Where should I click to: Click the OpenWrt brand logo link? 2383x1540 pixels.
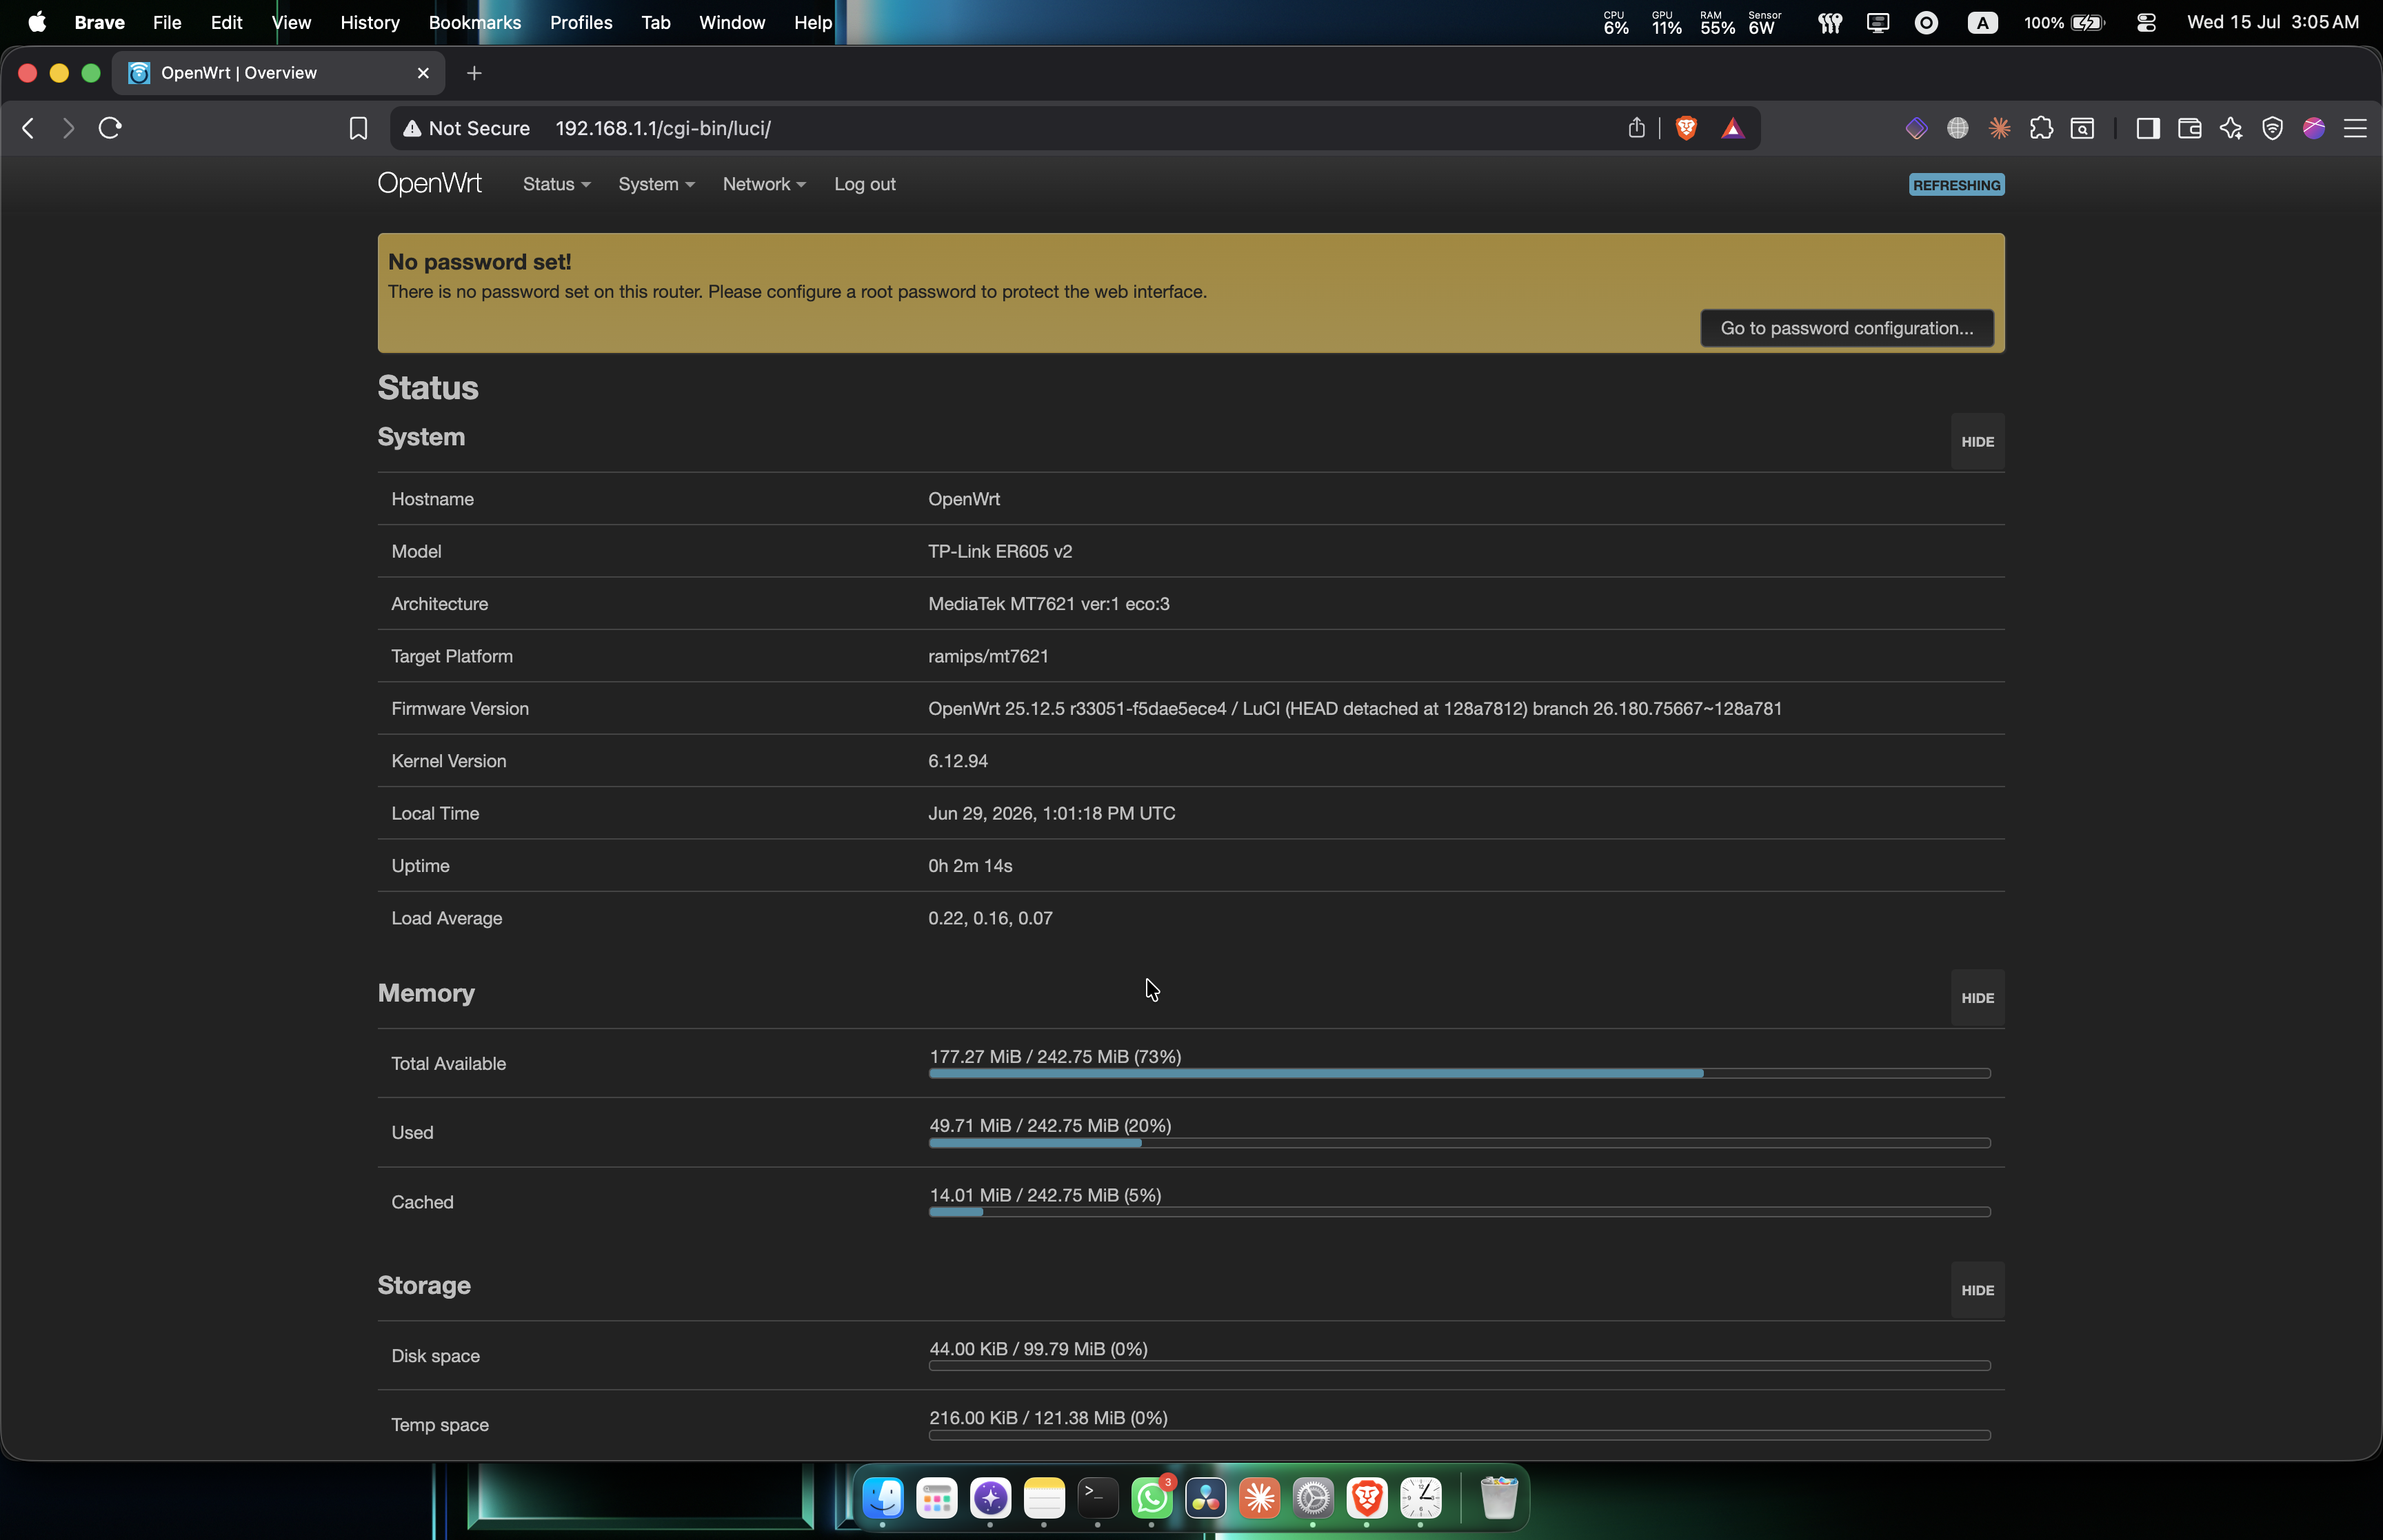(429, 184)
